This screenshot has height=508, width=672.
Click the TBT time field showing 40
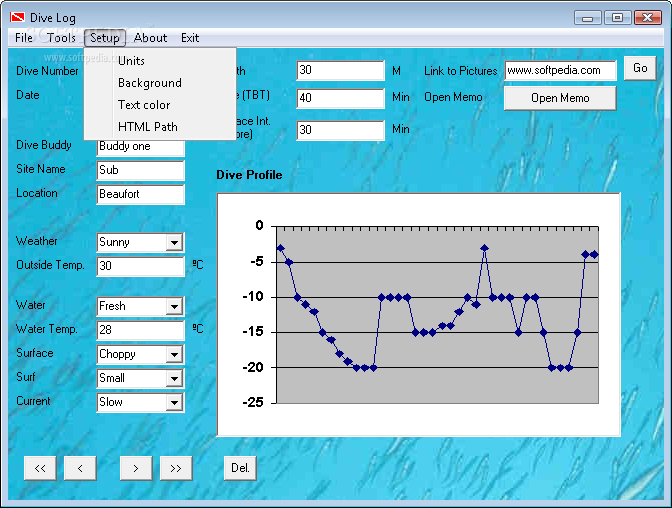[340, 98]
